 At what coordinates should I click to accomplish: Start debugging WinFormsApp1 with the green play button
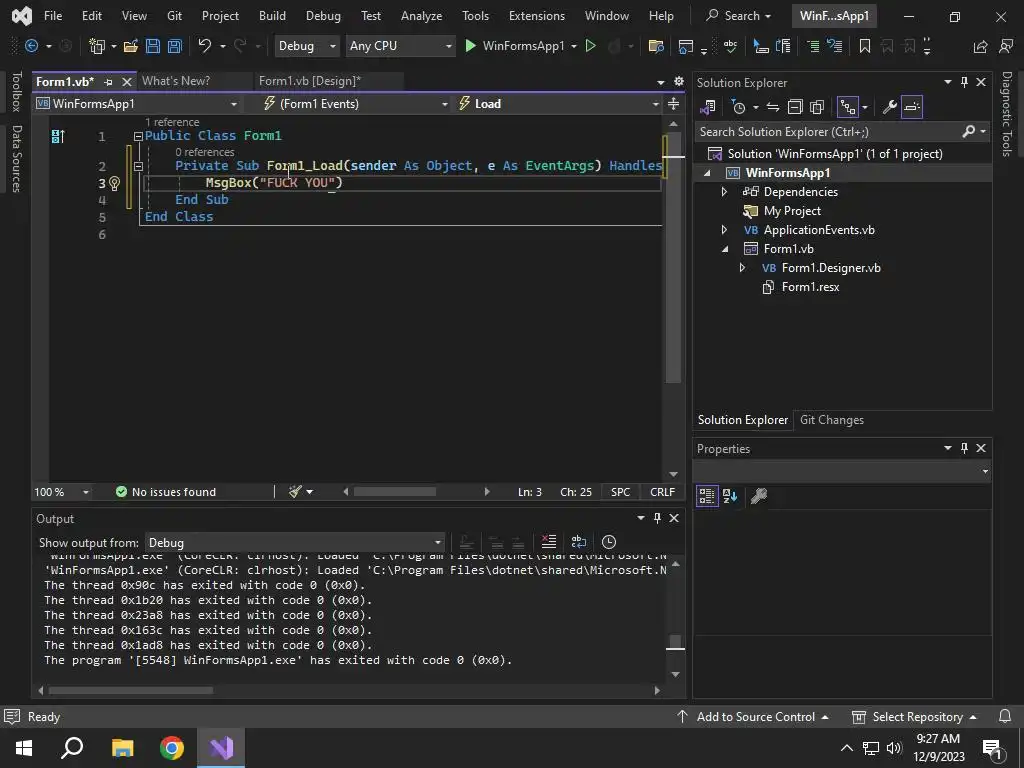[470, 46]
